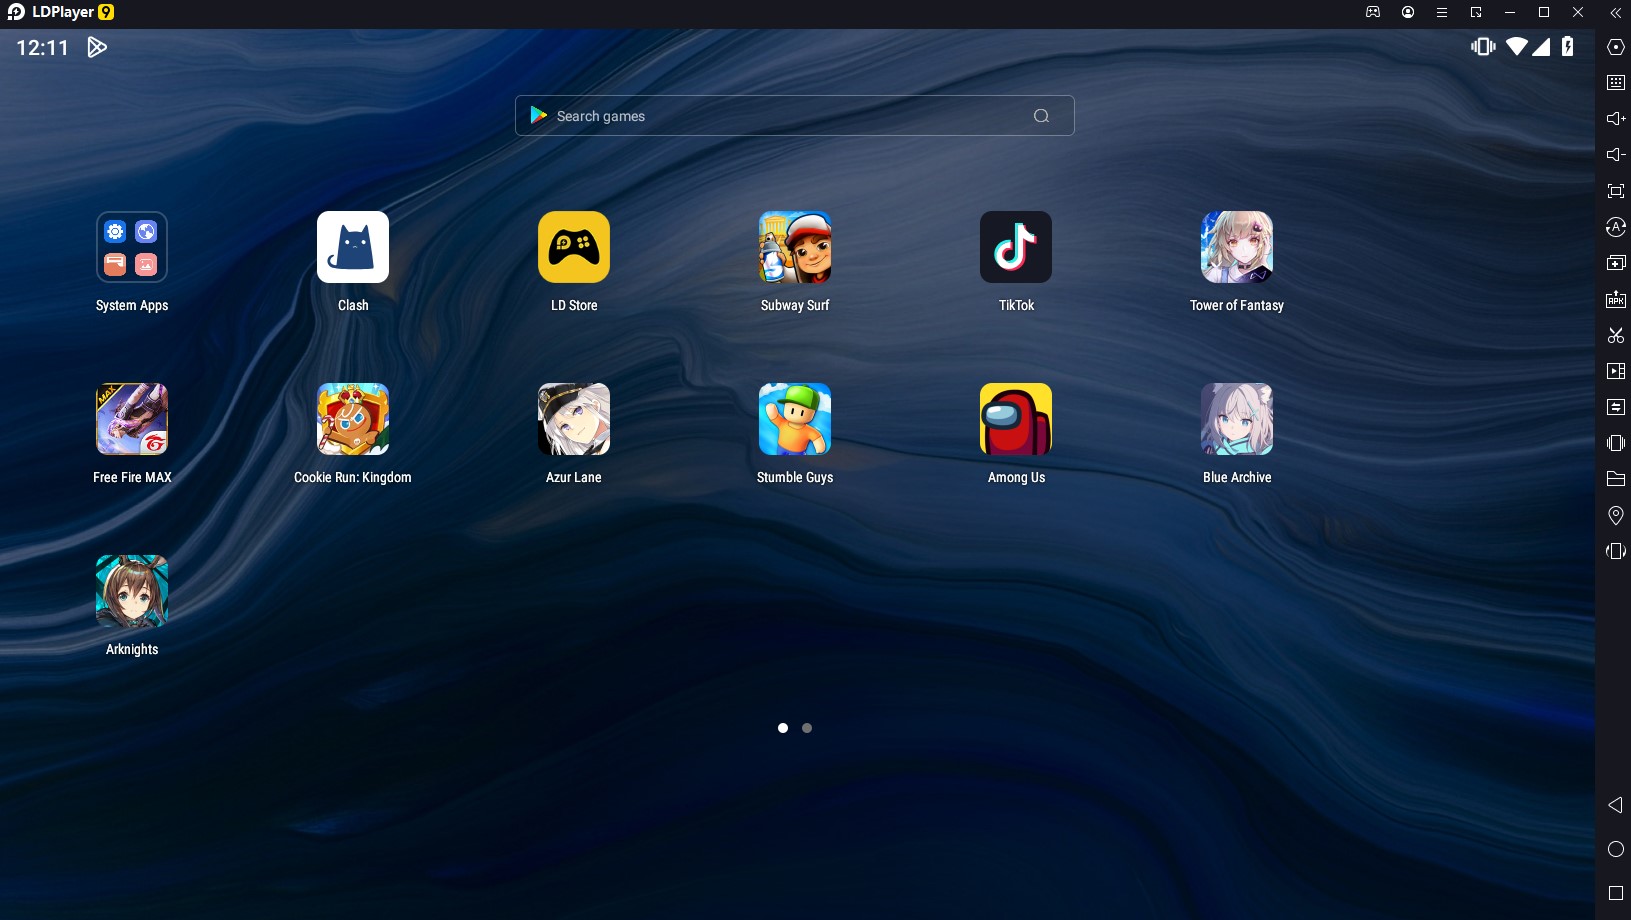Open user account icon in title bar

(x=1408, y=12)
